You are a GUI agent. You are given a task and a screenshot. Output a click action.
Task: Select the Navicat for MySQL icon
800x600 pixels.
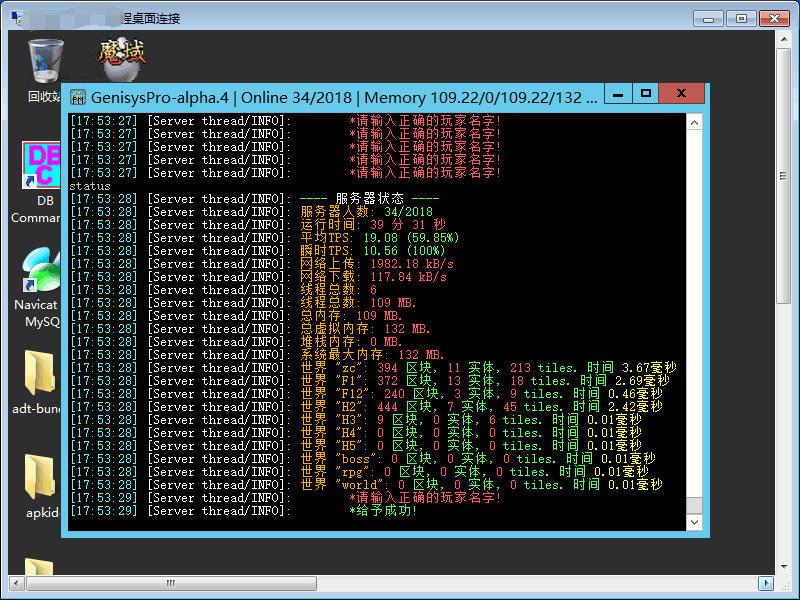click(40, 275)
